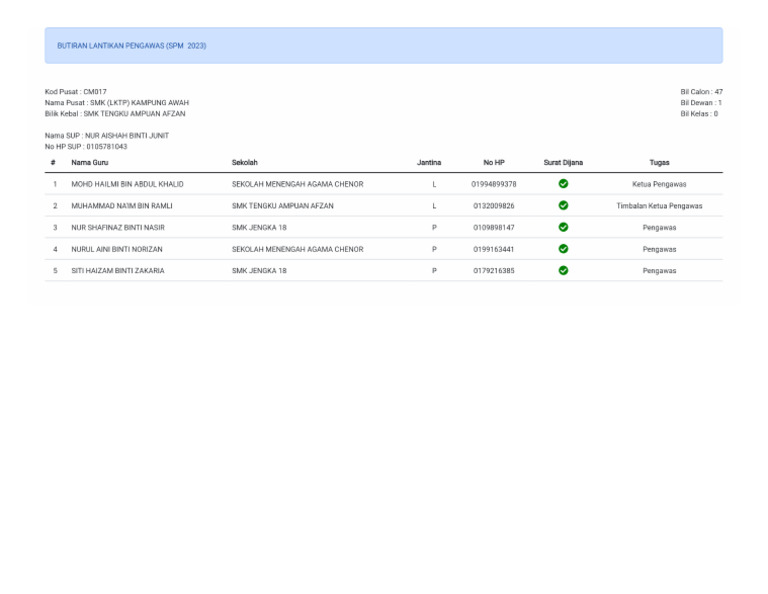
Task: Select the Nama Guru column header
Action: click(90, 163)
